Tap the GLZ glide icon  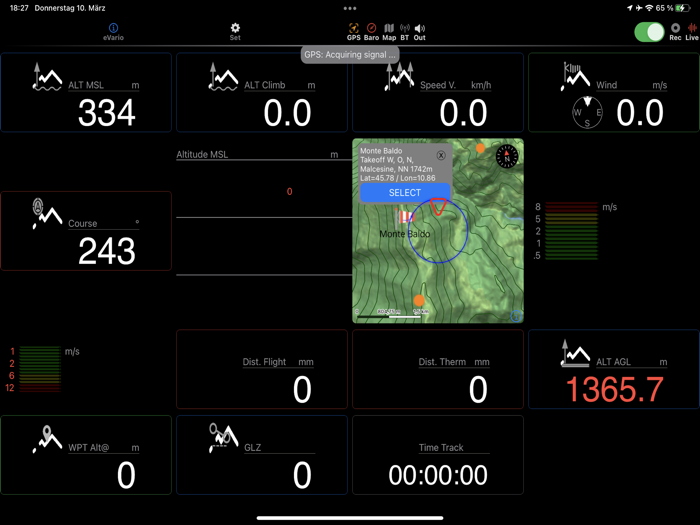pyautogui.click(x=224, y=438)
